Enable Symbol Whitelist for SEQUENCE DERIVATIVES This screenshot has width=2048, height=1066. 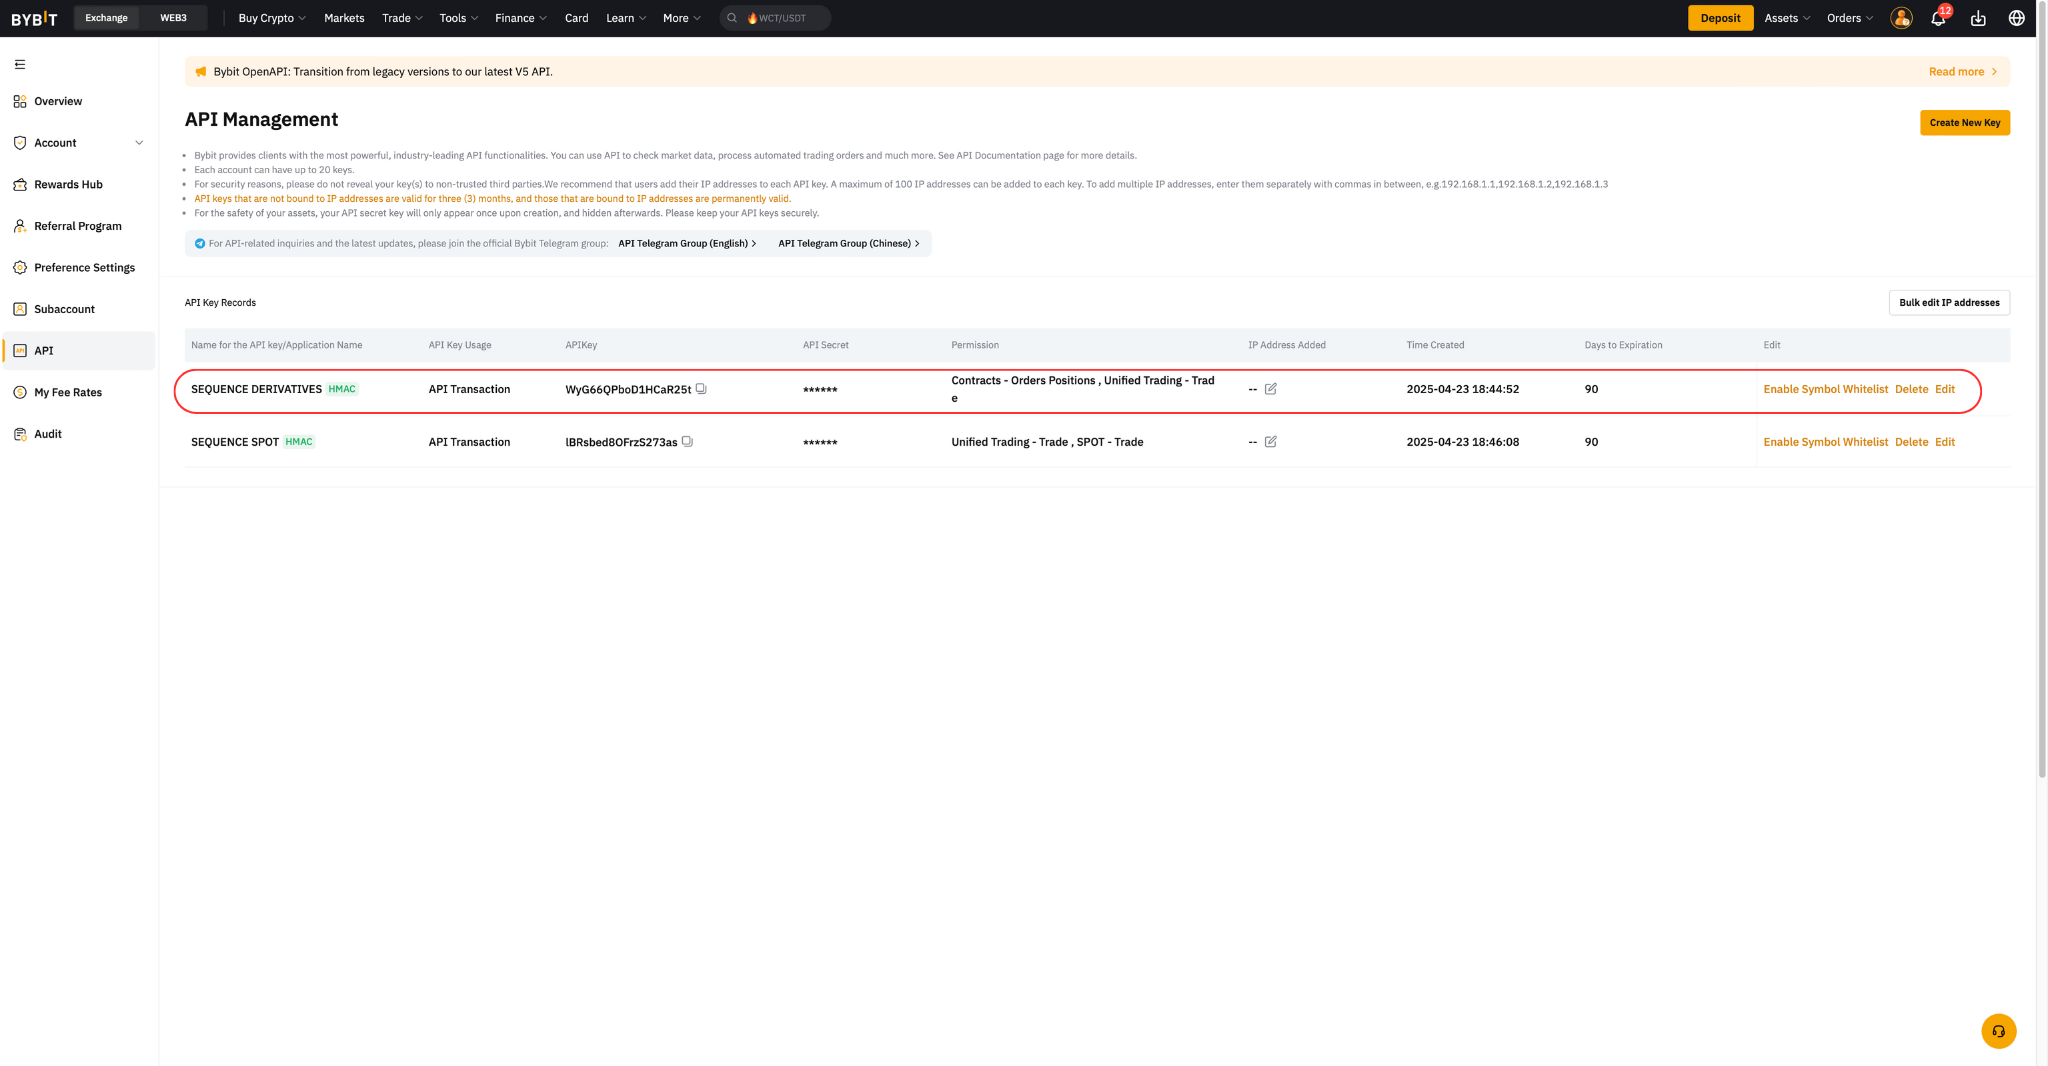pyautogui.click(x=1825, y=389)
